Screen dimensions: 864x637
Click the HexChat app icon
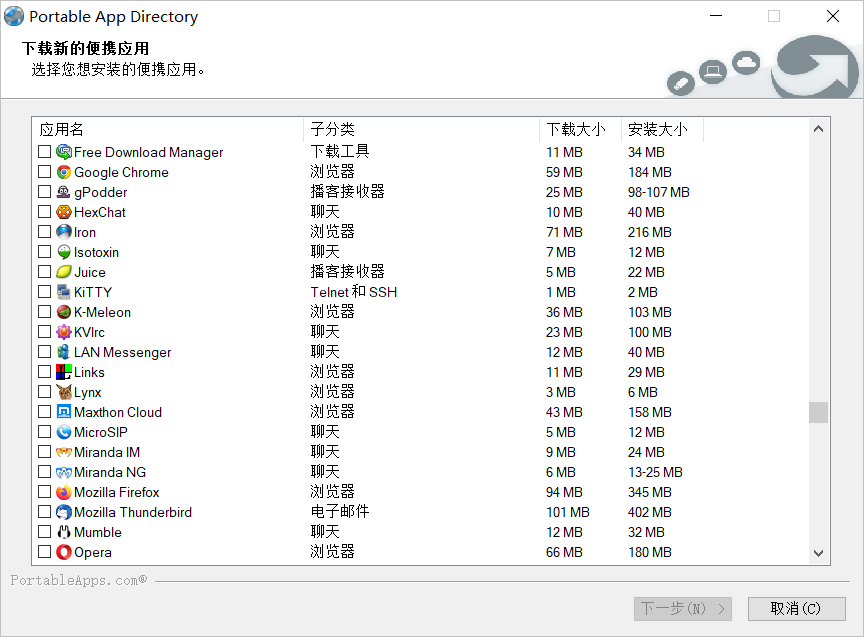[64, 212]
